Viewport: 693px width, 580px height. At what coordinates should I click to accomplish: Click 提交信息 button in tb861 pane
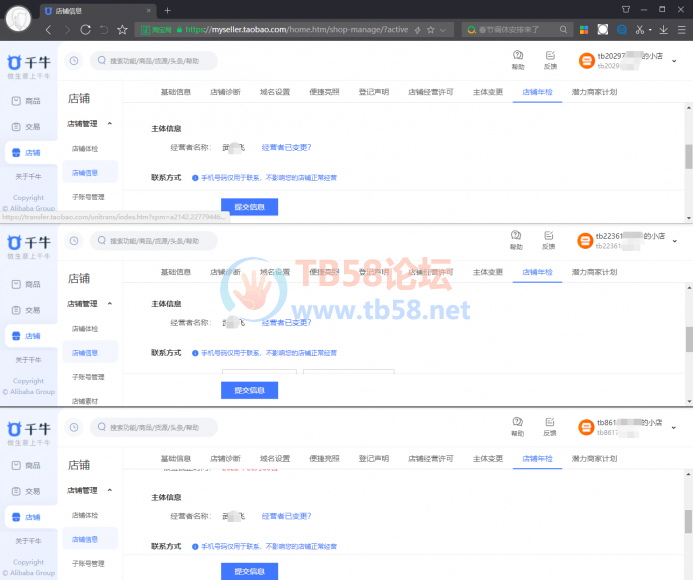[x=249, y=571]
